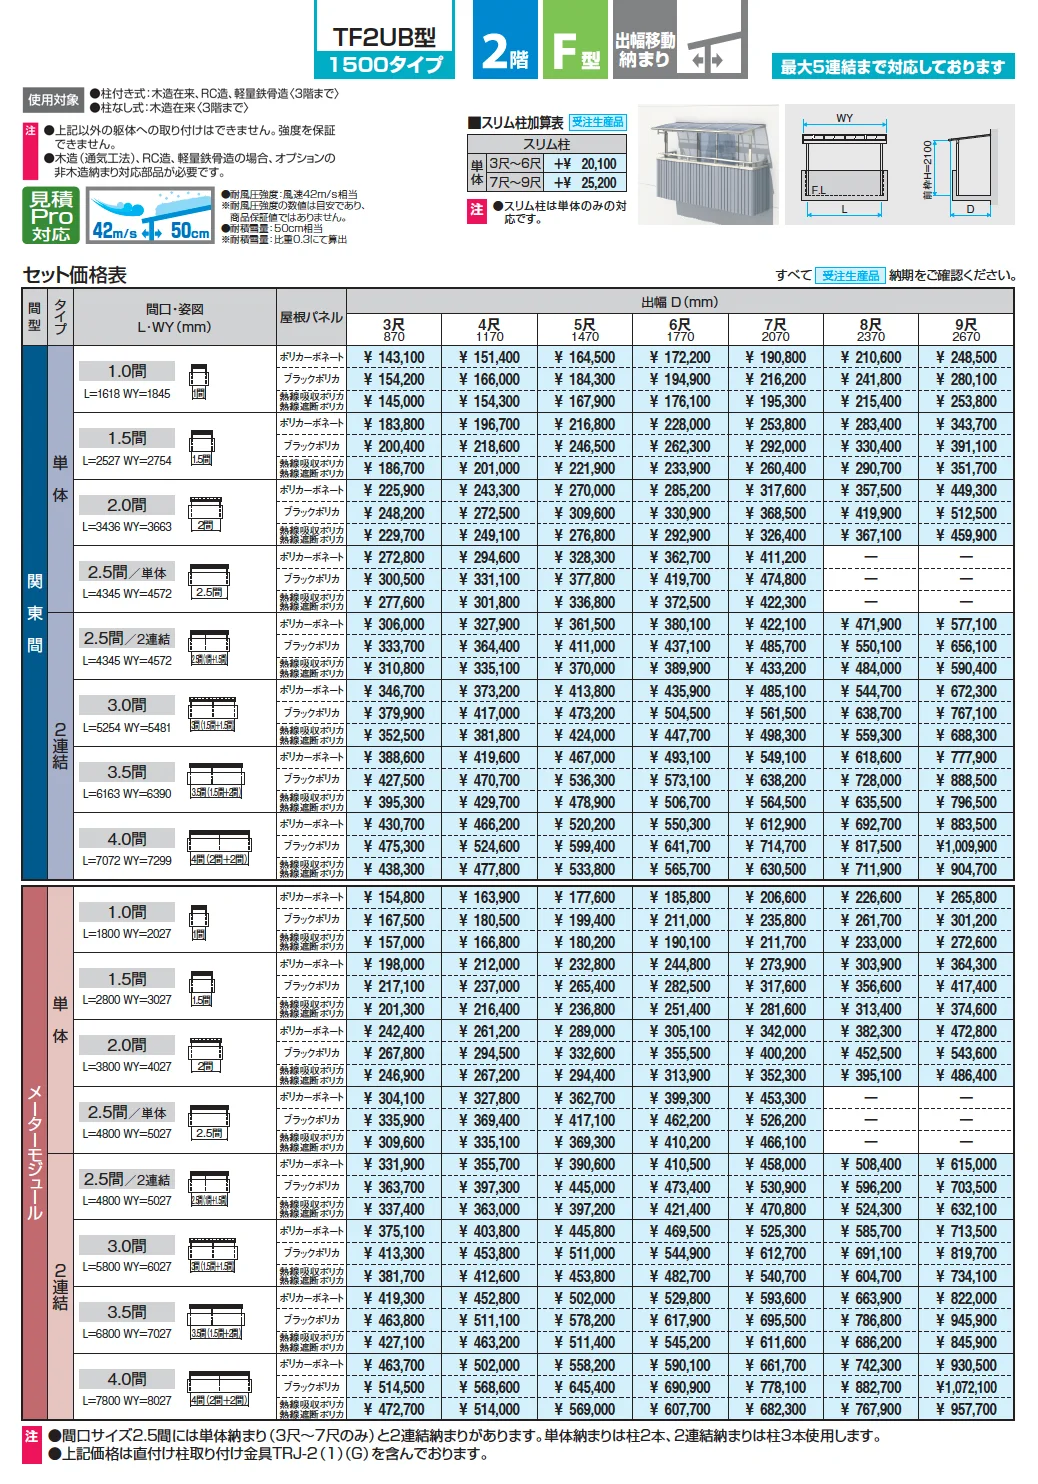Click the 屋根パネル column header

pyautogui.click(x=311, y=317)
